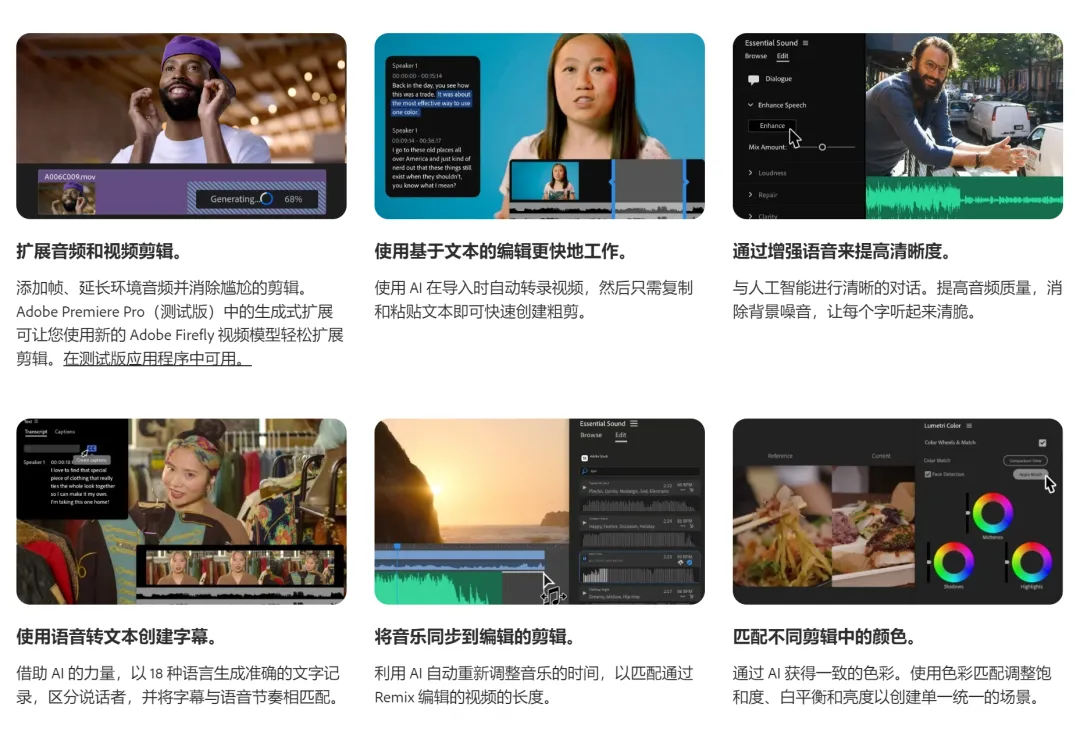1080x743 pixels.
Task: Click the paragraph starting 添加帧、延长环境音频
Action: pos(180,323)
